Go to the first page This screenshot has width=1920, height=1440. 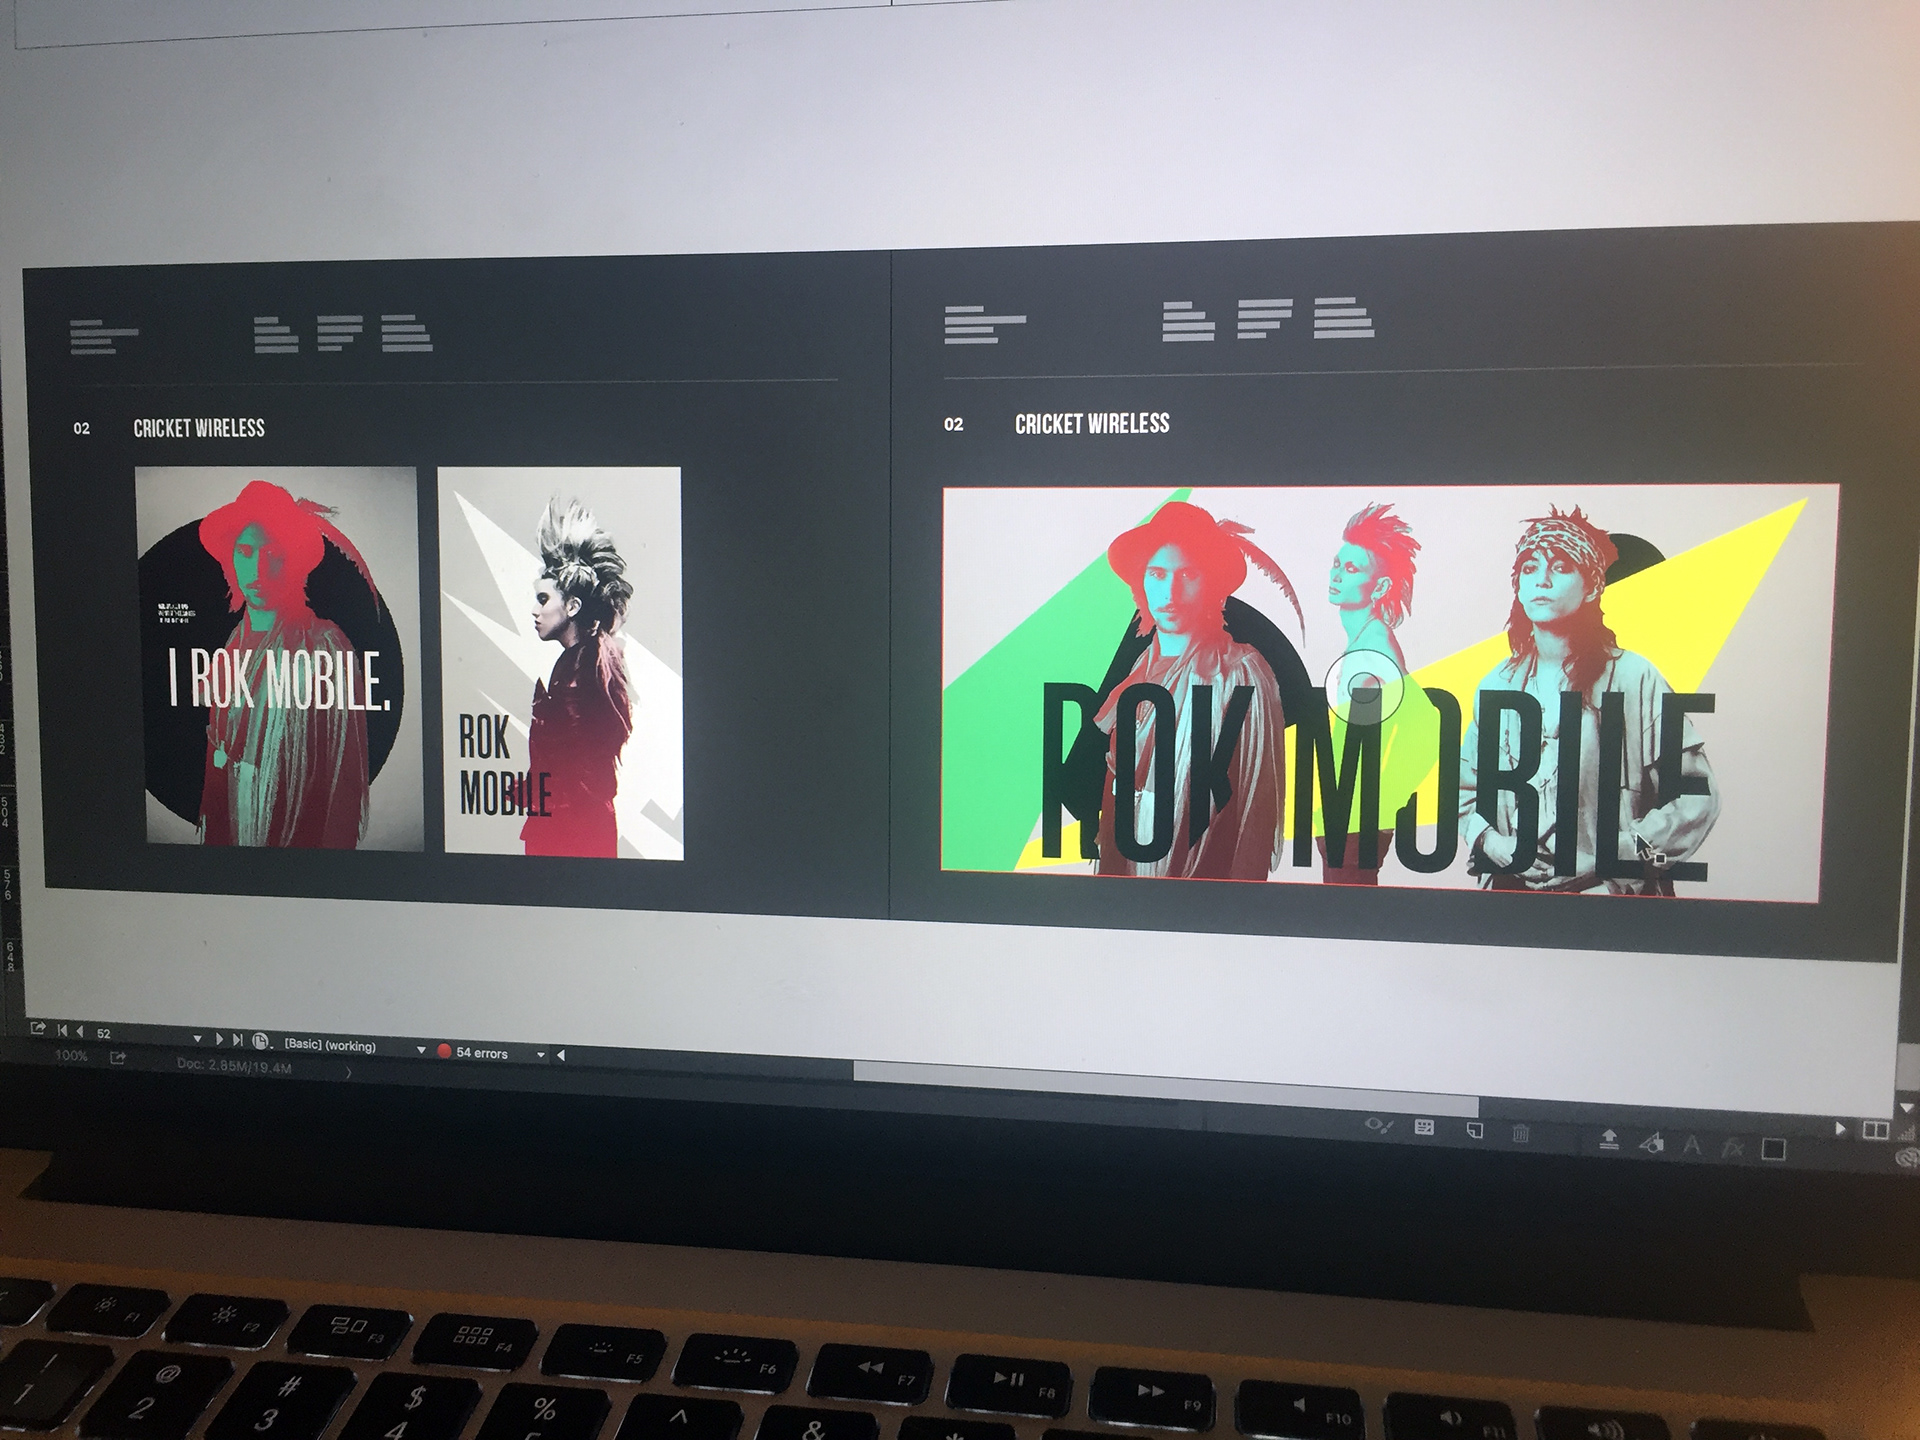[x=62, y=1030]
